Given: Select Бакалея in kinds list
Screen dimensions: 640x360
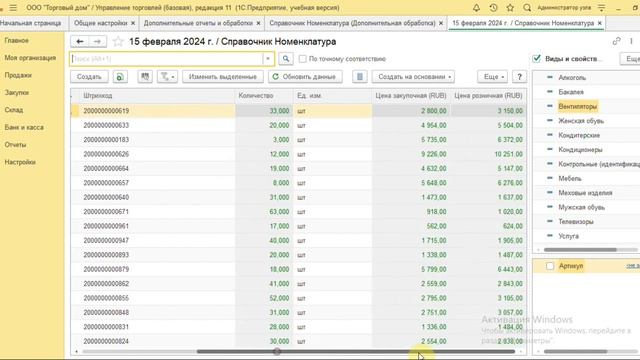Looking at the screenshot, I should pos(571,92).
